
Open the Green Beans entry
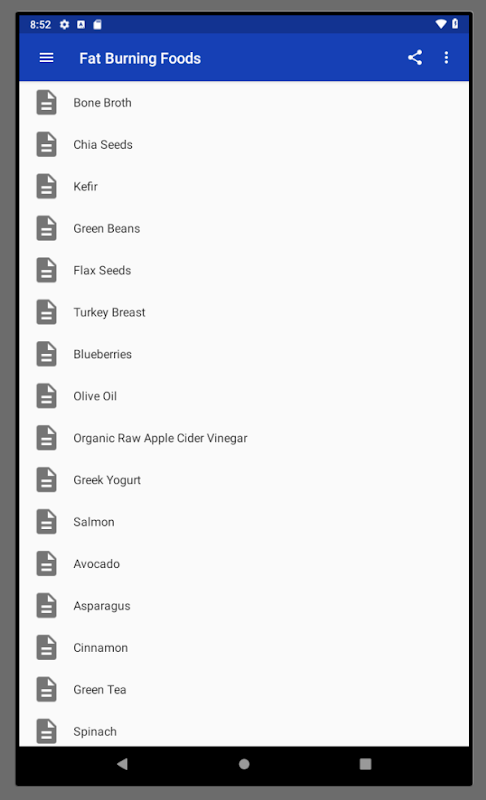click(244, 228)
